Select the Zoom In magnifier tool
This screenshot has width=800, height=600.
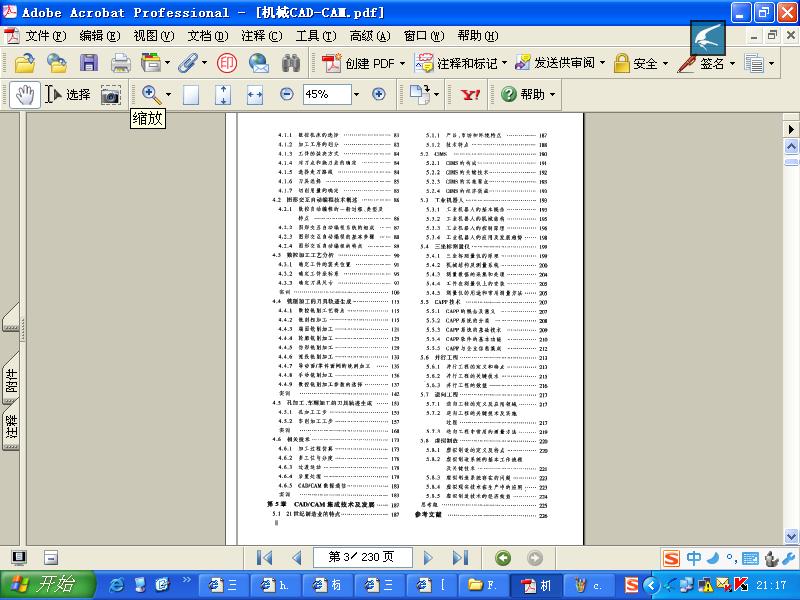(x=148, y=94)
